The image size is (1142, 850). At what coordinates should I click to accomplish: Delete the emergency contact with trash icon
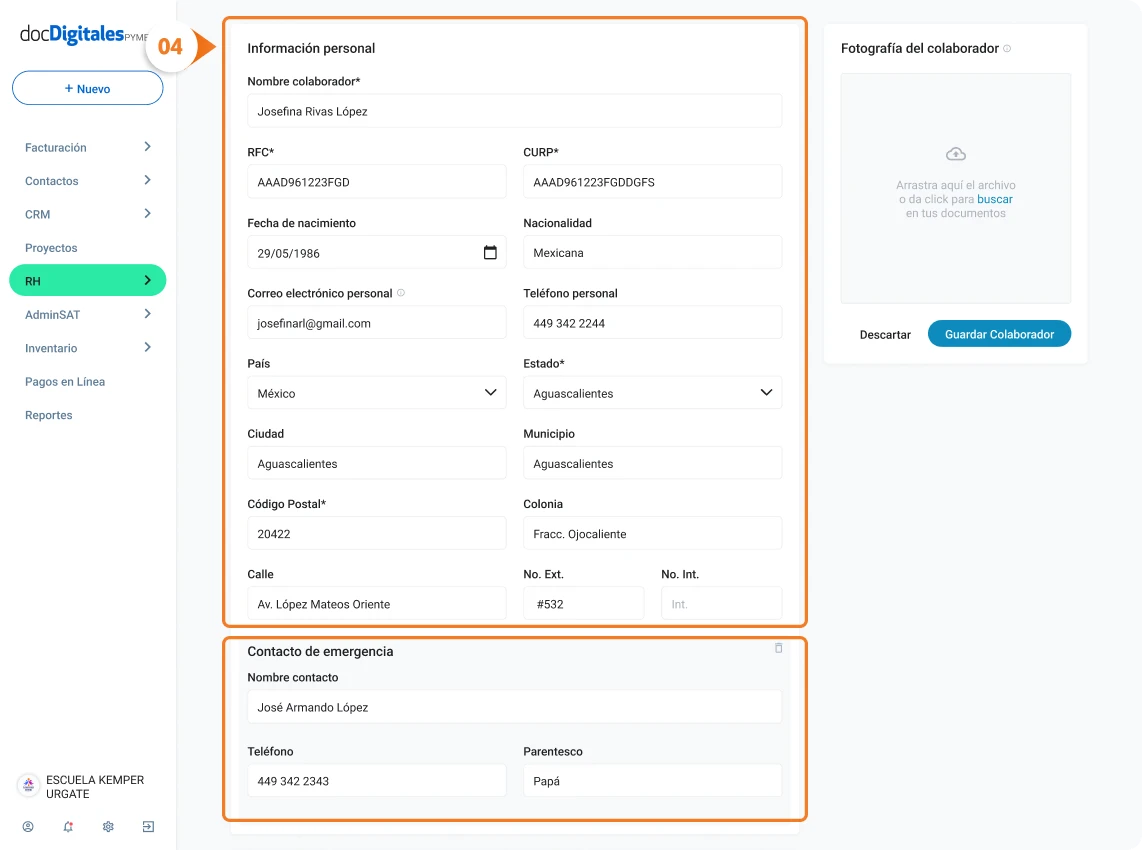click(x=779, y=648)
